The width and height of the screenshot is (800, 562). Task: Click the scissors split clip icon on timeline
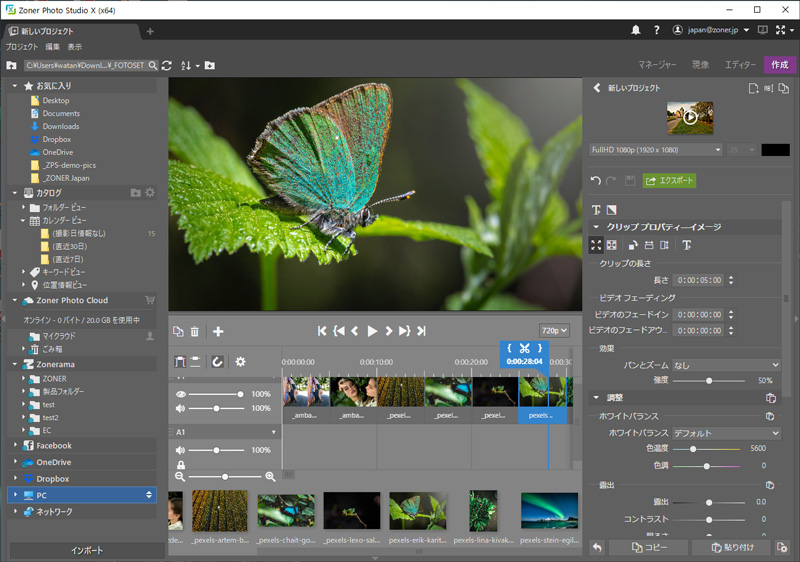pyautogui.click(x=524, y=348)
